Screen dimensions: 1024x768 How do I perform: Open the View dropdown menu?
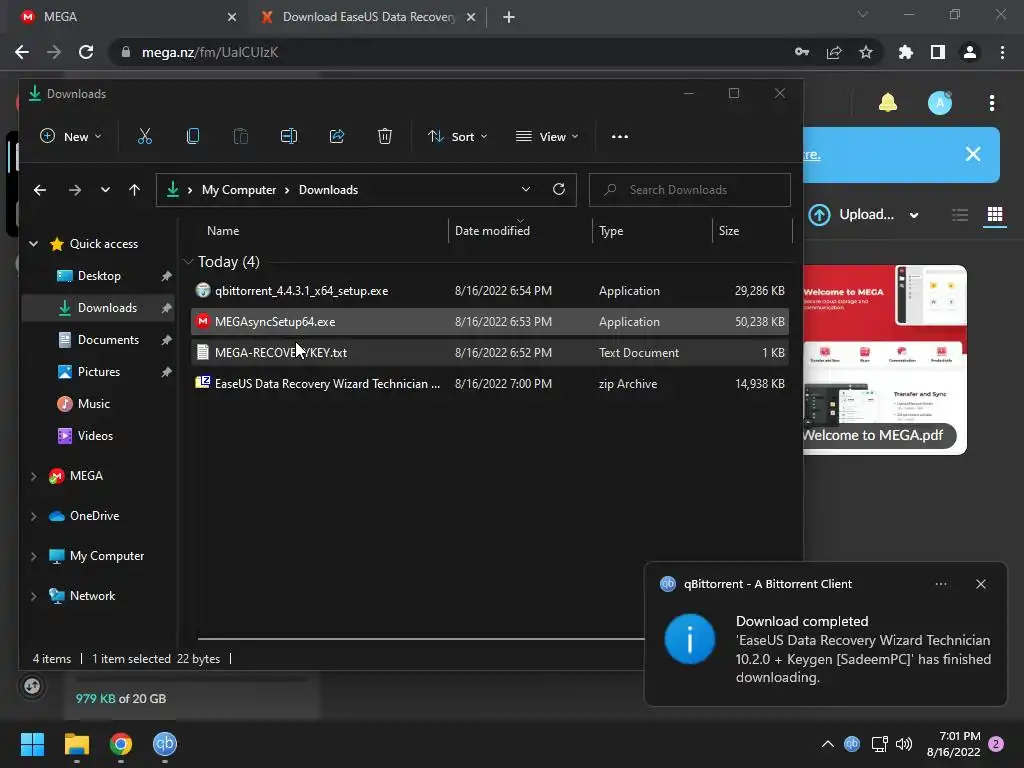(547, 136)
